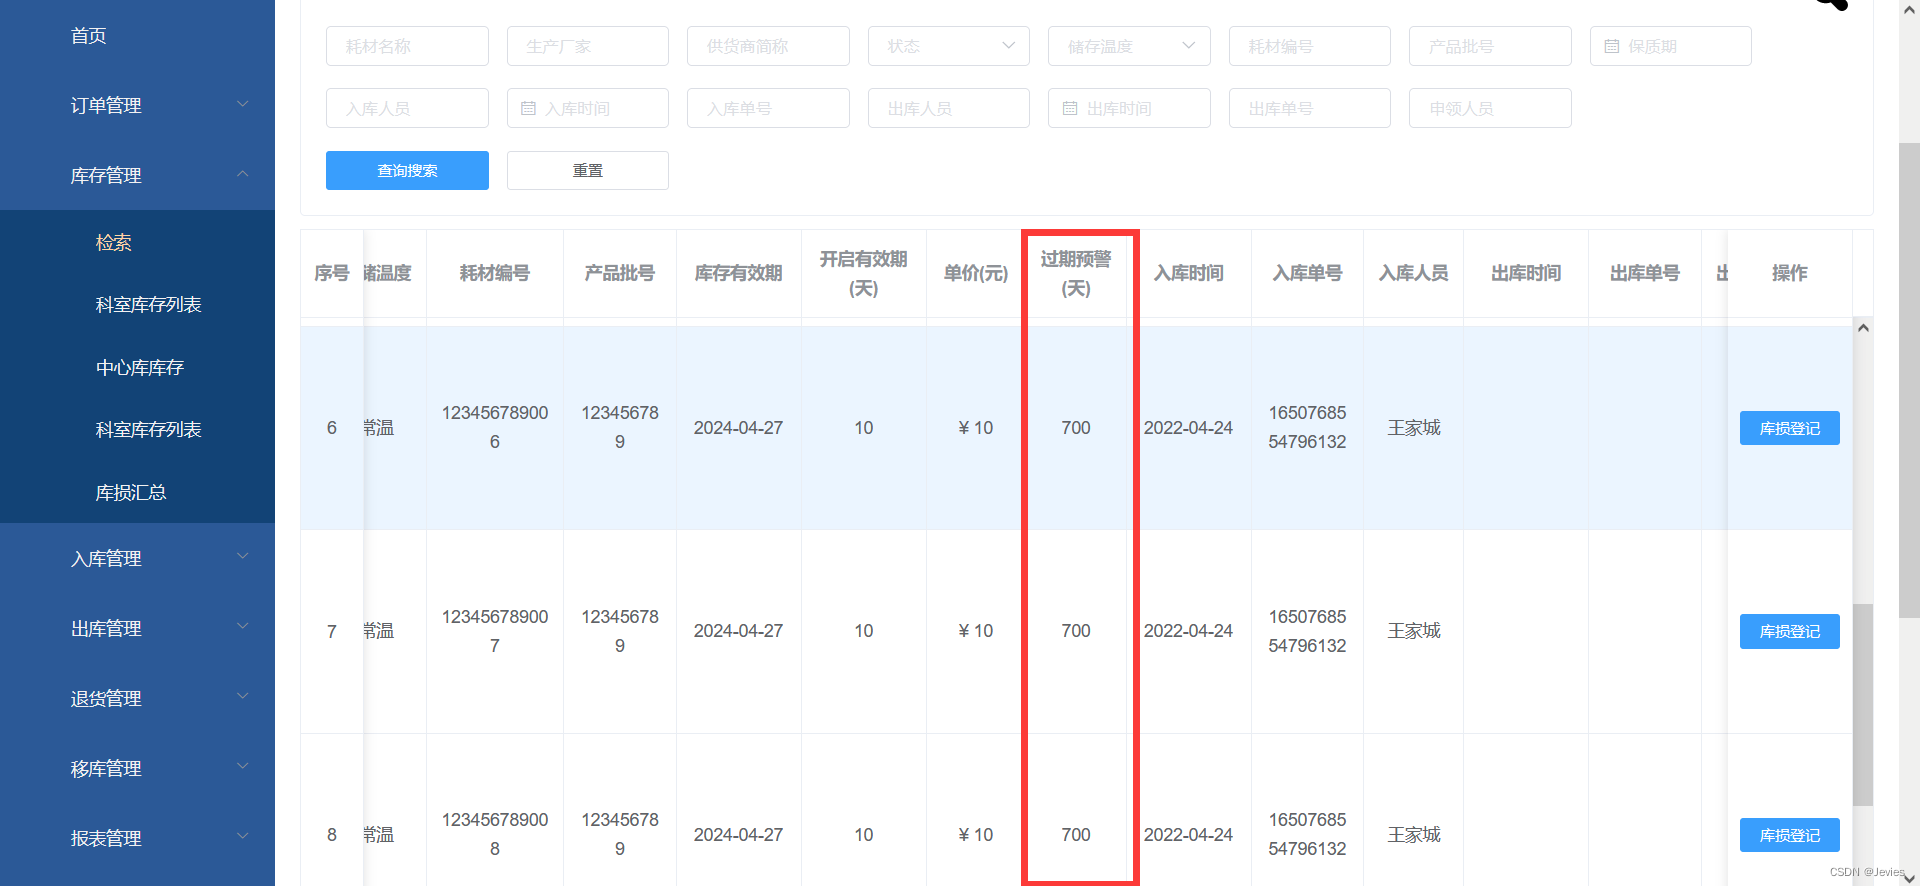Focus the 出库人员 input field
The image size is (1920, 886).
click(x=949, y=108)
